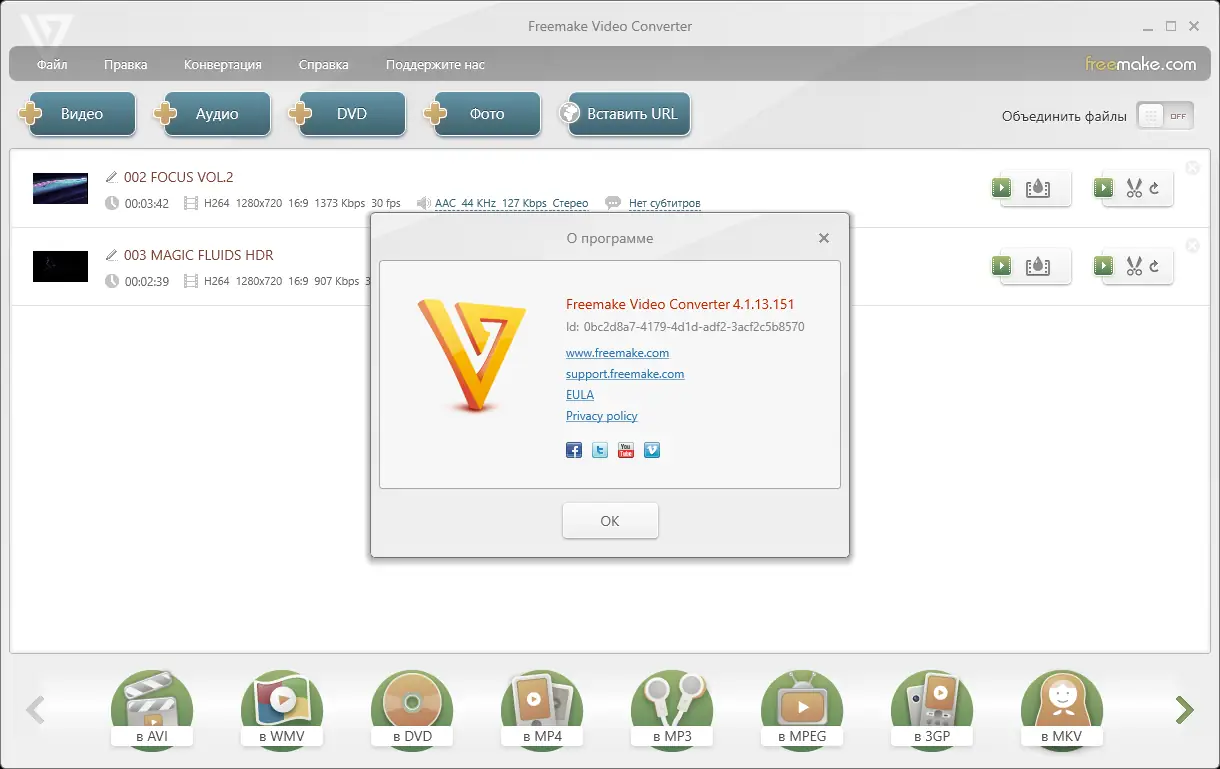The width and height of the screenshot is (1220, 769).
Task: Open the support.freemake.com link
Action: click(x=625, y=374)
